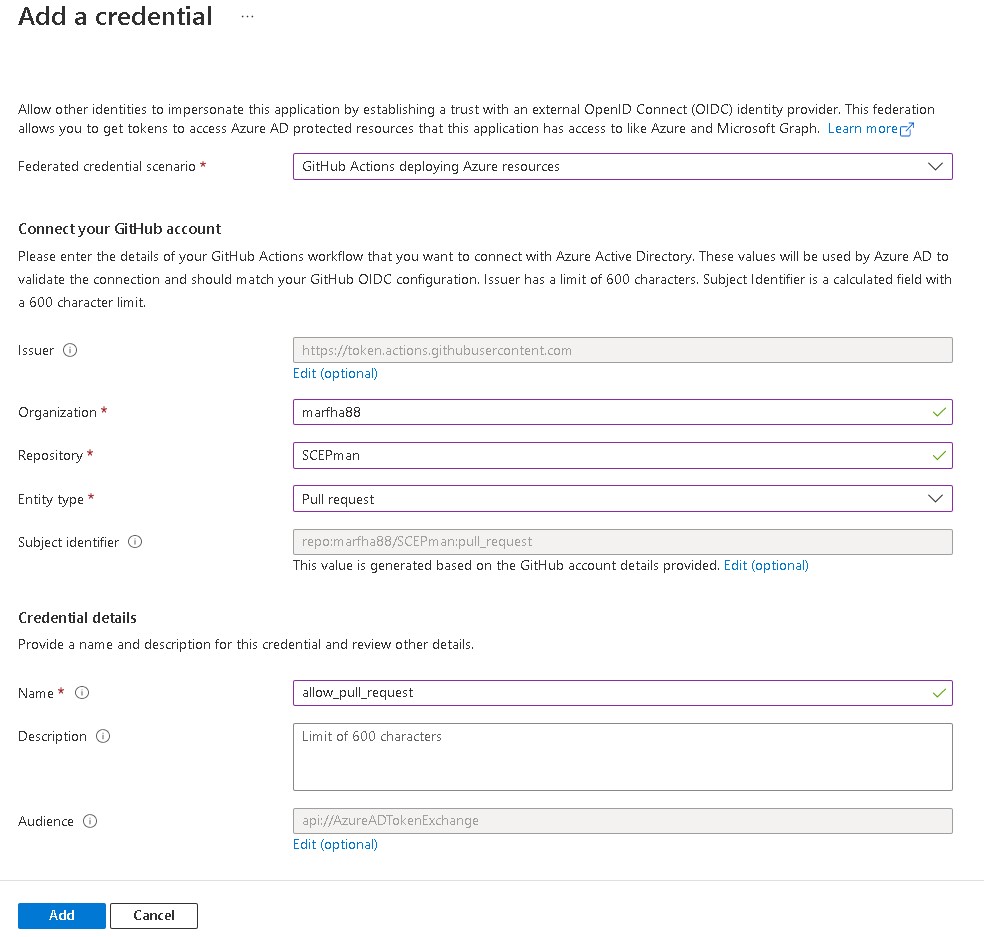Click the Organization input field

(610, 412)
